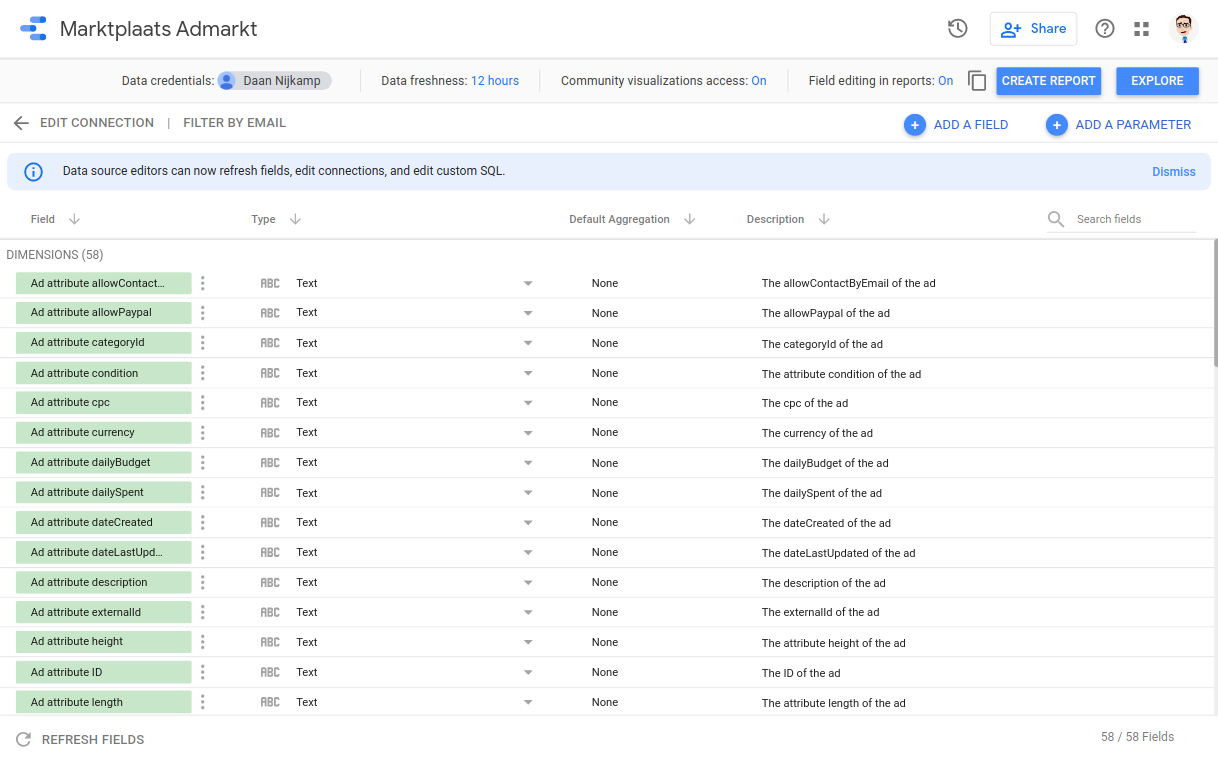Click description 'The dailySpent of the ad'
The width and height of the screenshot is (1218, 759).
point(822,493)
